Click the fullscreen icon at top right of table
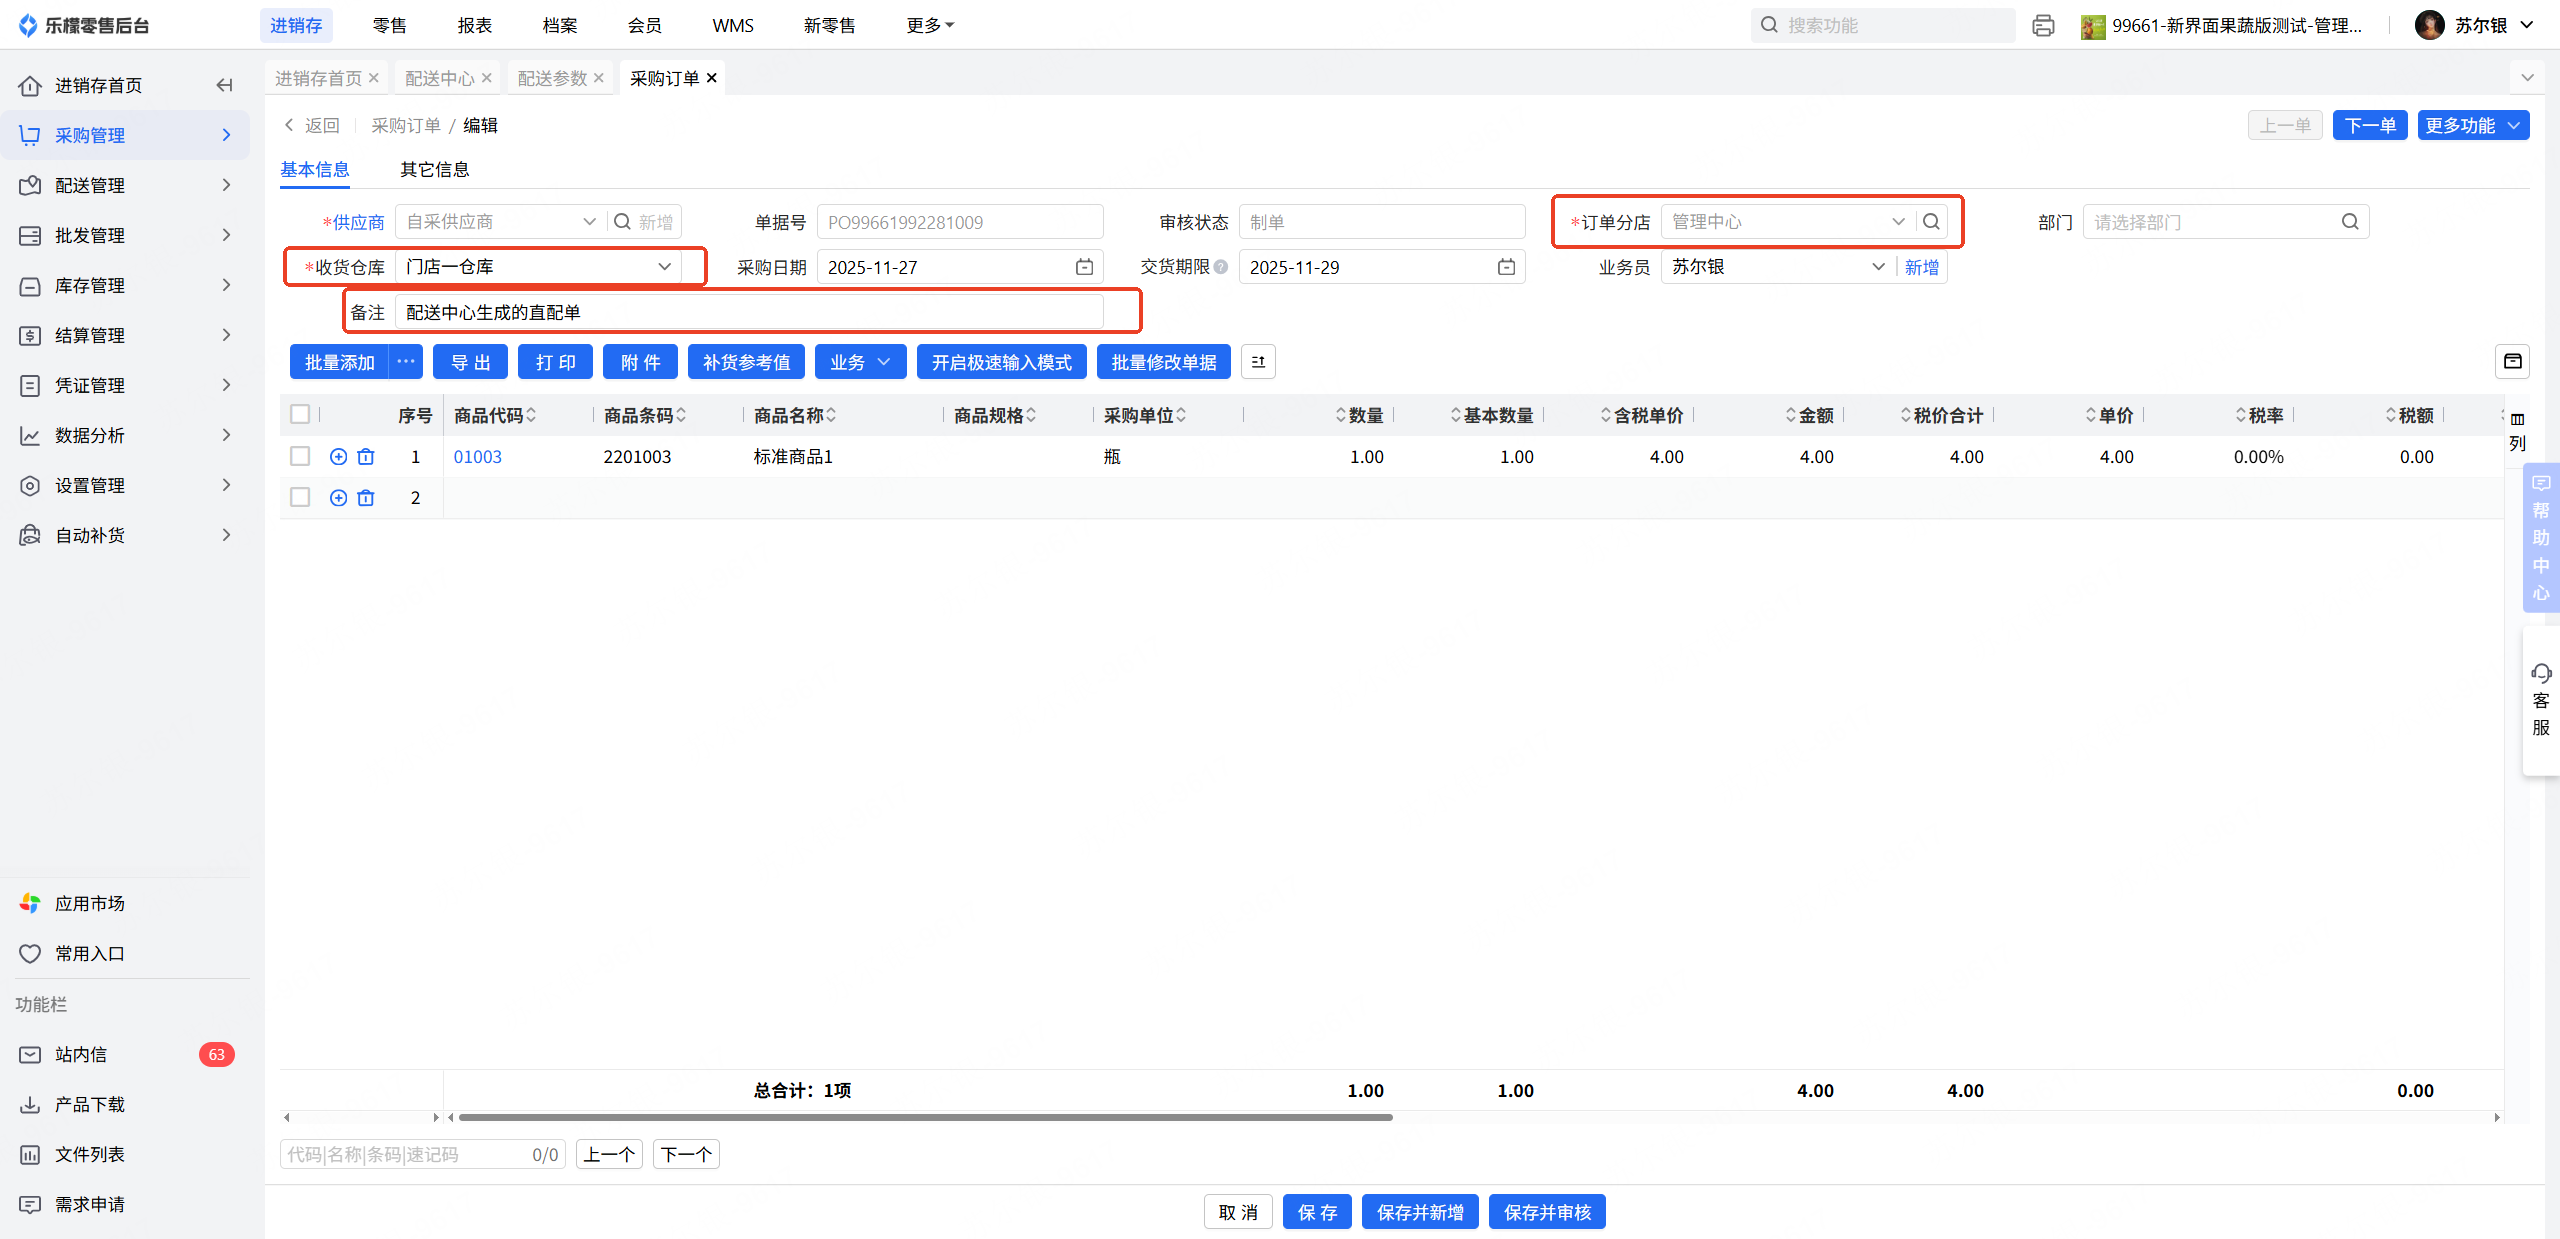The width and height of the screenshot is (2560, 1239). pos(2512,362)
